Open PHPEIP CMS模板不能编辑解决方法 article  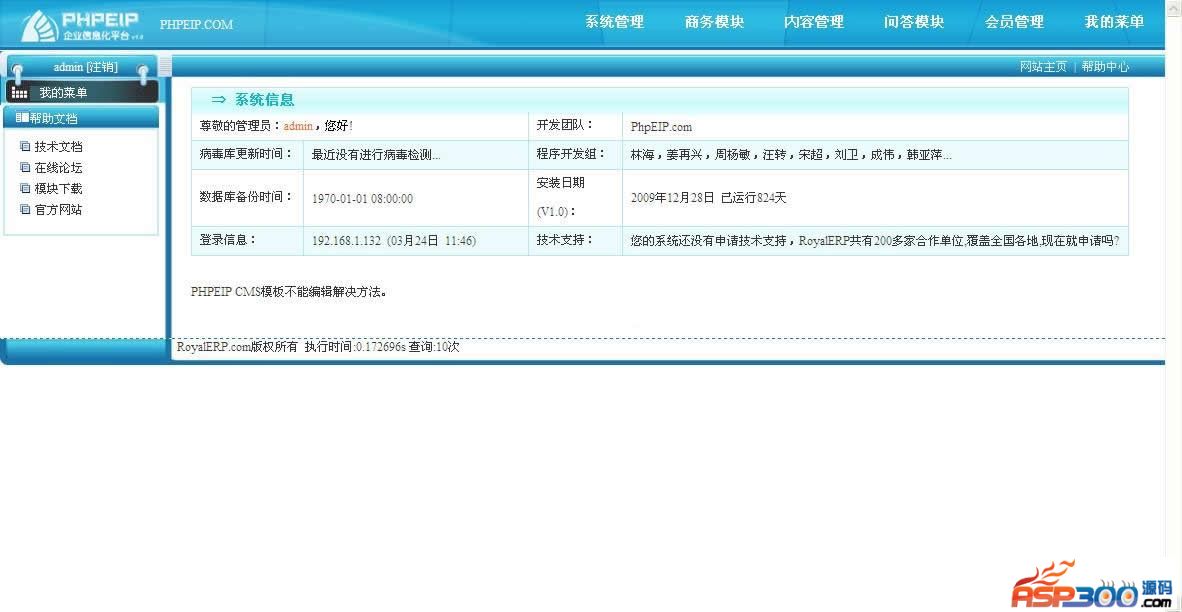289,292
